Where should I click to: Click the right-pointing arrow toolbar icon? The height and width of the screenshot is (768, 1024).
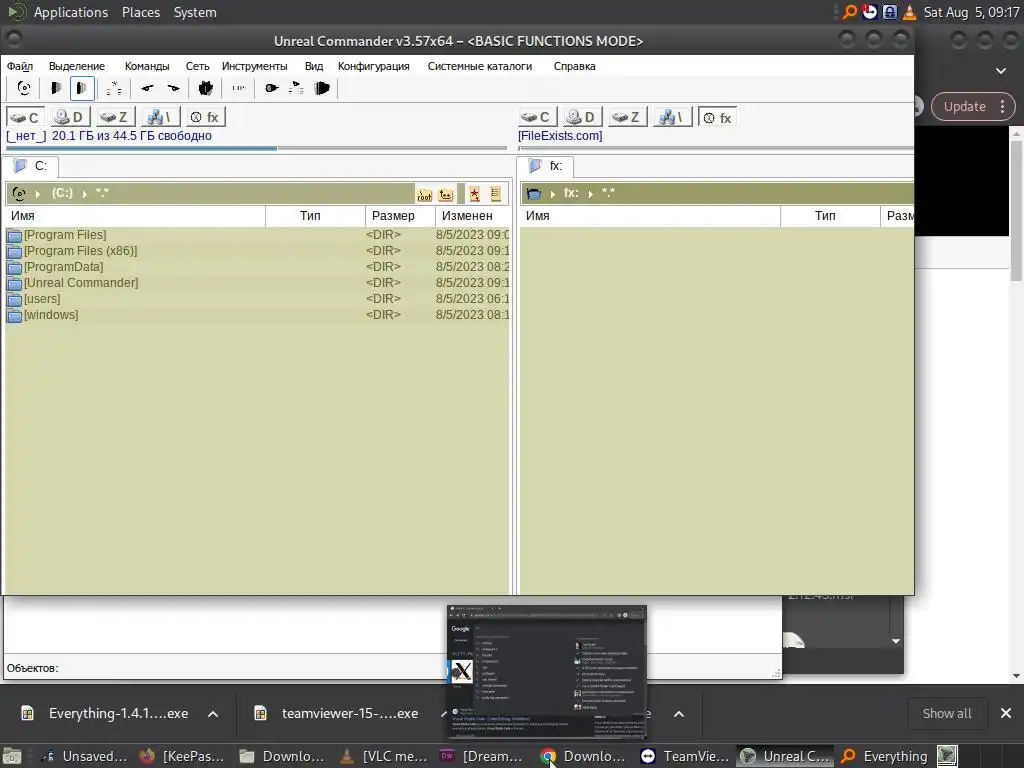(x=173, y=88)
